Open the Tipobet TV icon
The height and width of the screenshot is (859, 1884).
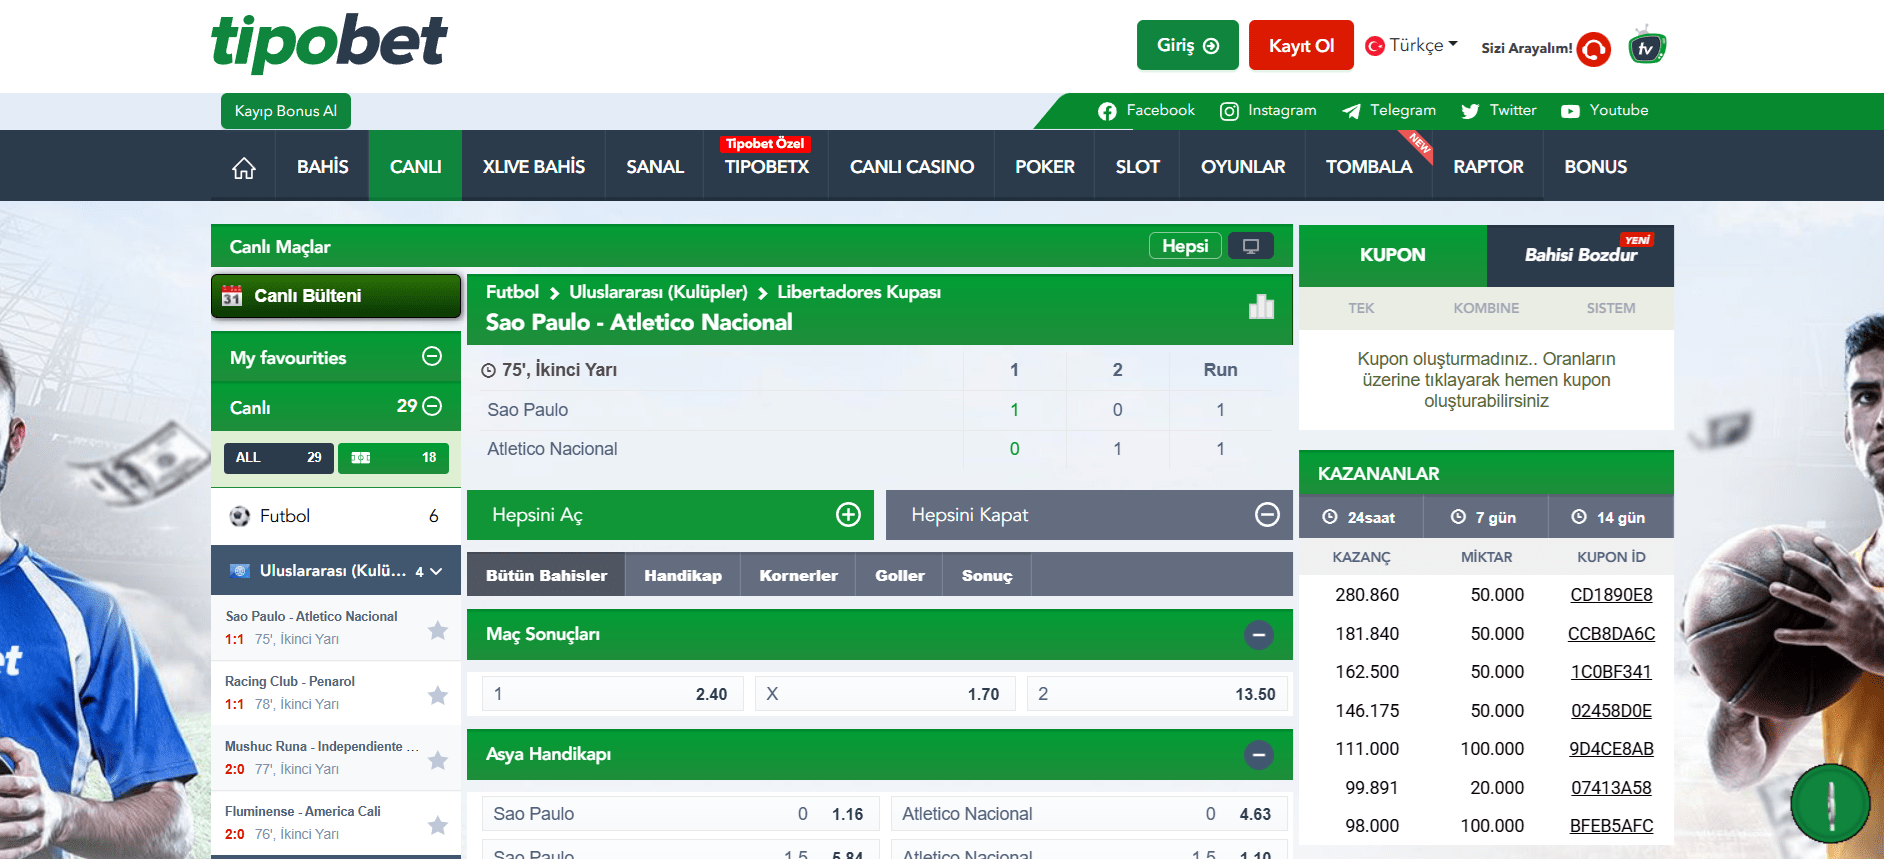click(x=1646, y=47)
